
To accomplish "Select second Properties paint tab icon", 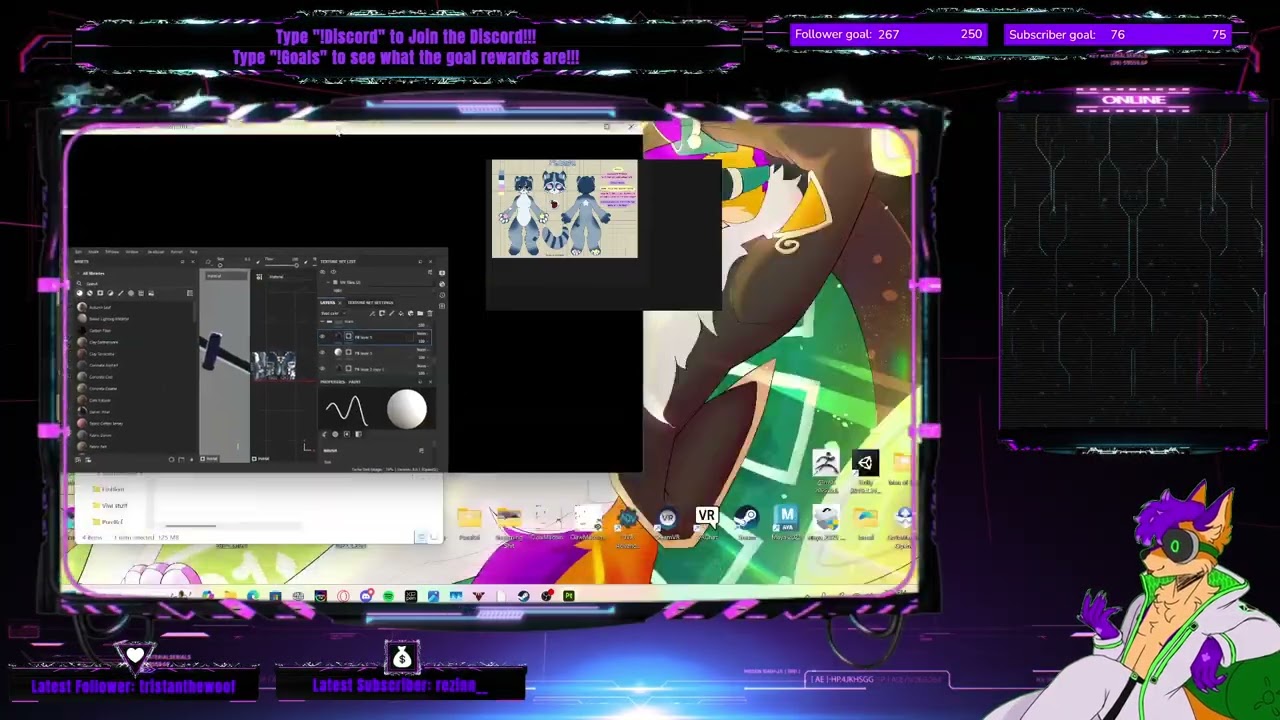I will click(335, 434).
